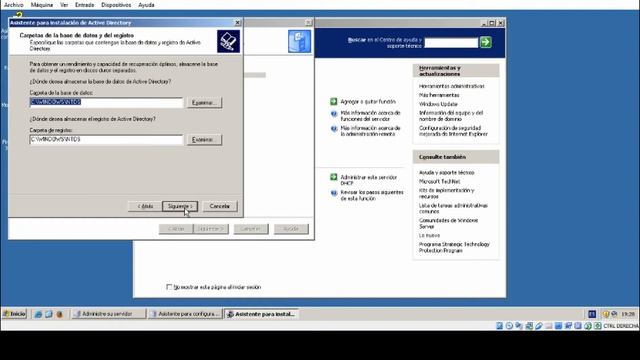Open the Microsoft TechNet link
Viewport: 640px width, 360px height.
[439, 181]
